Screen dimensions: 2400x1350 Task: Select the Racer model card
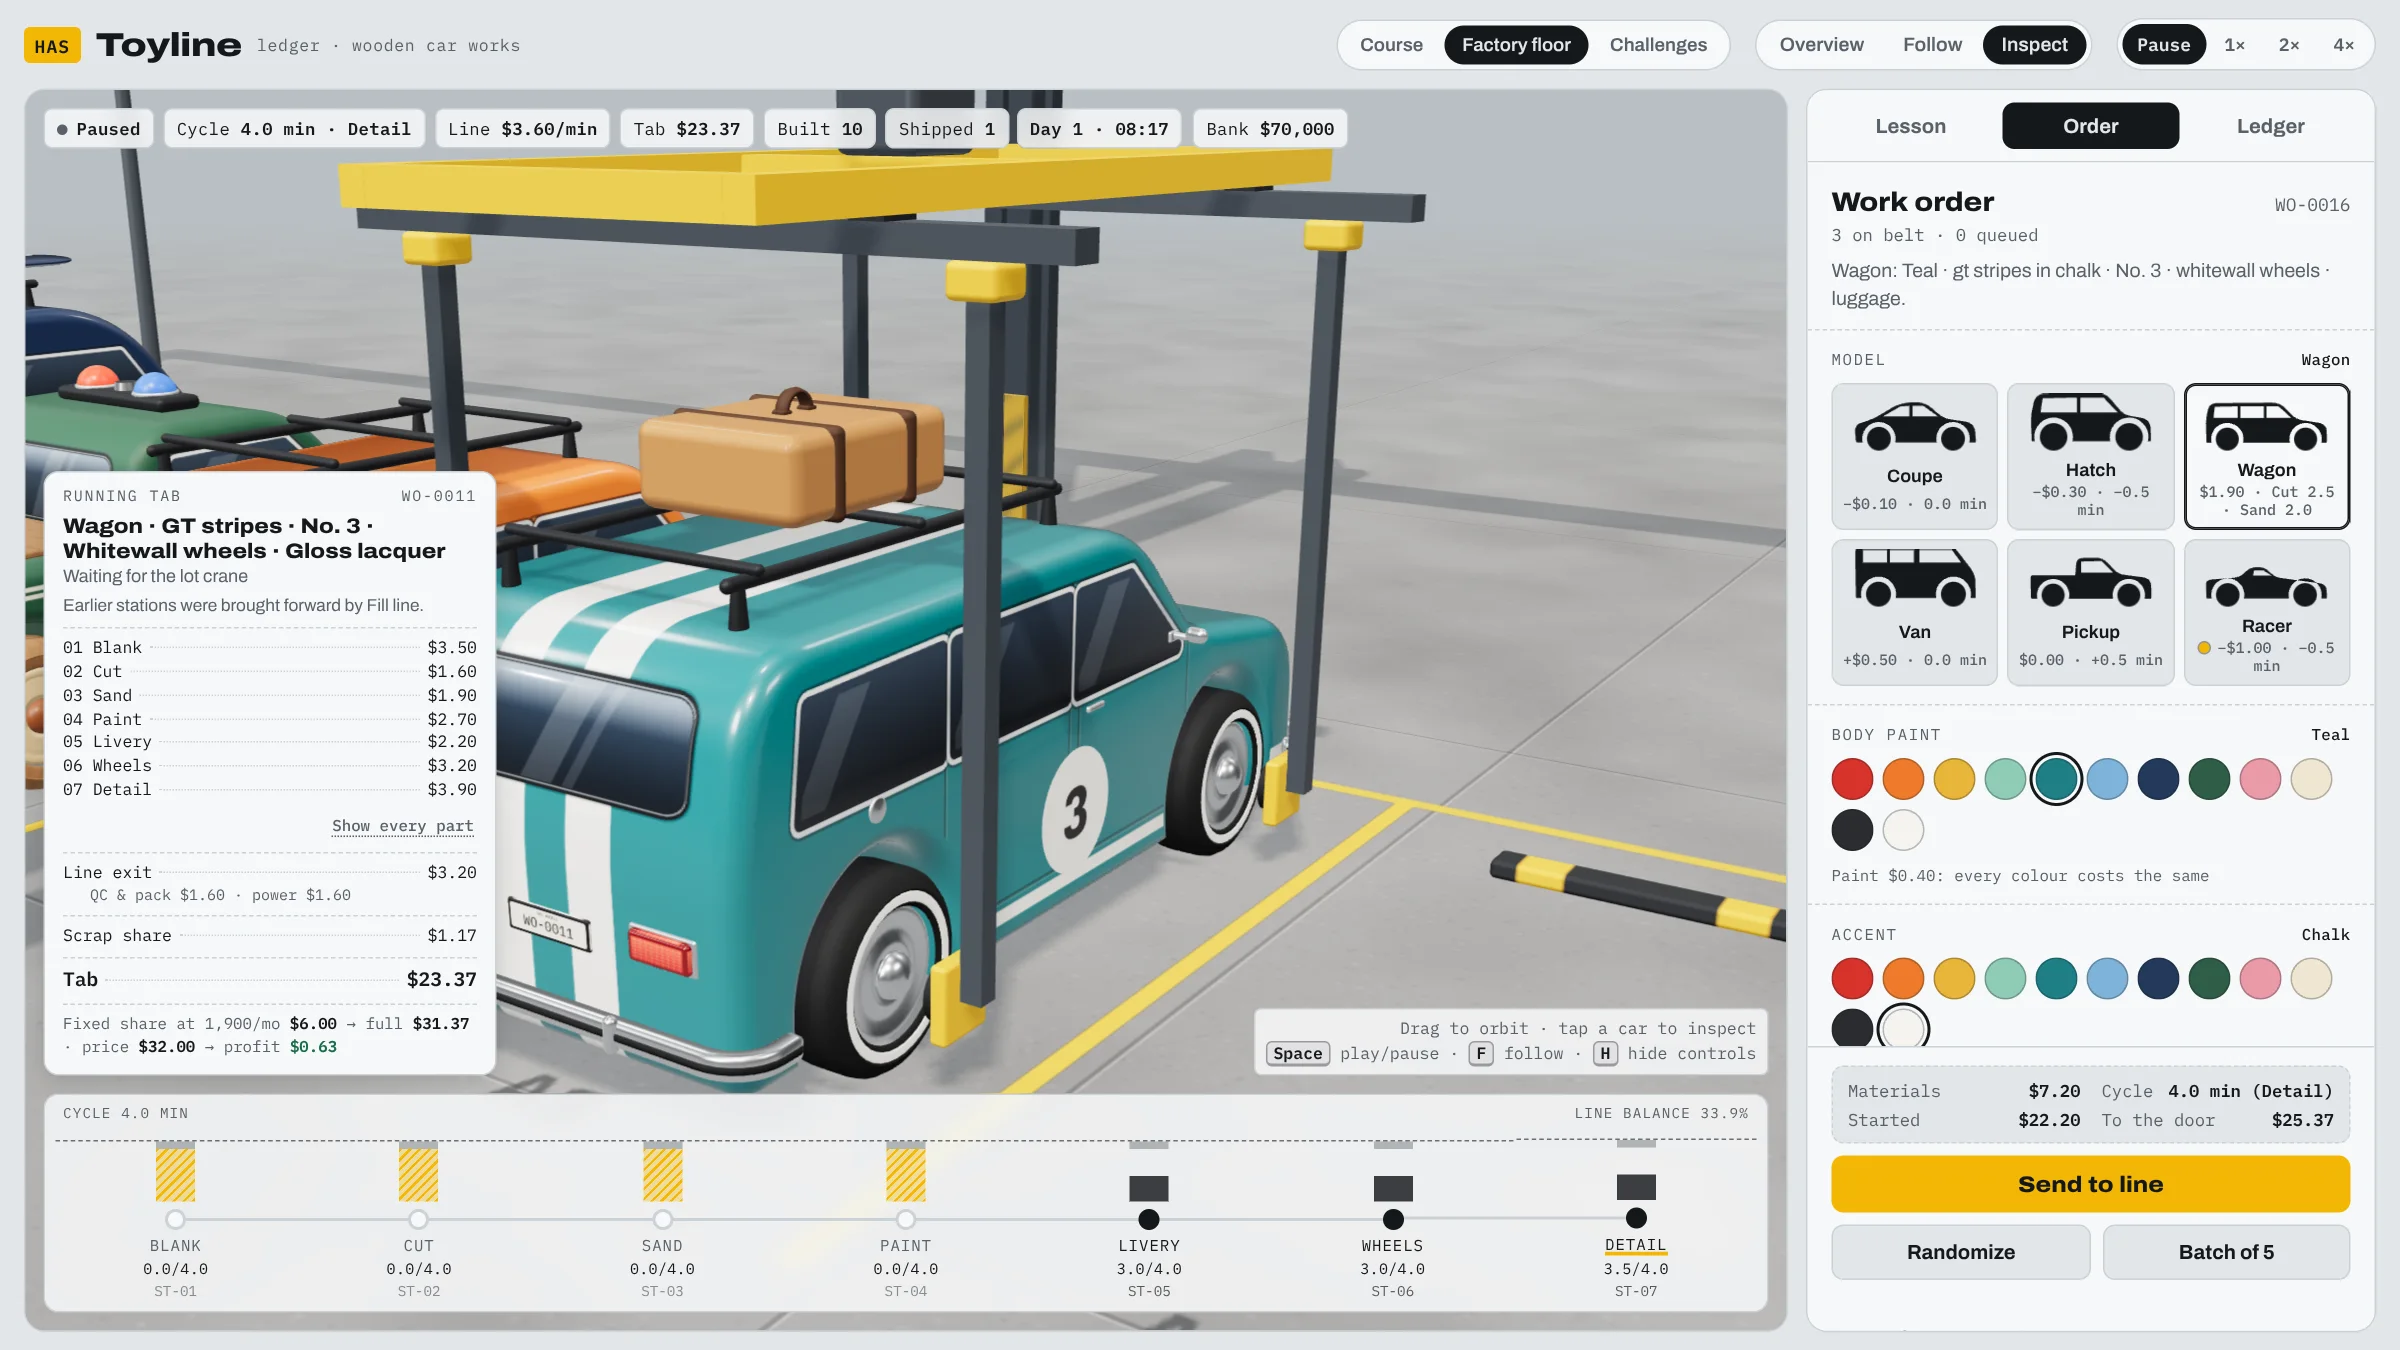coord(2266,612)
